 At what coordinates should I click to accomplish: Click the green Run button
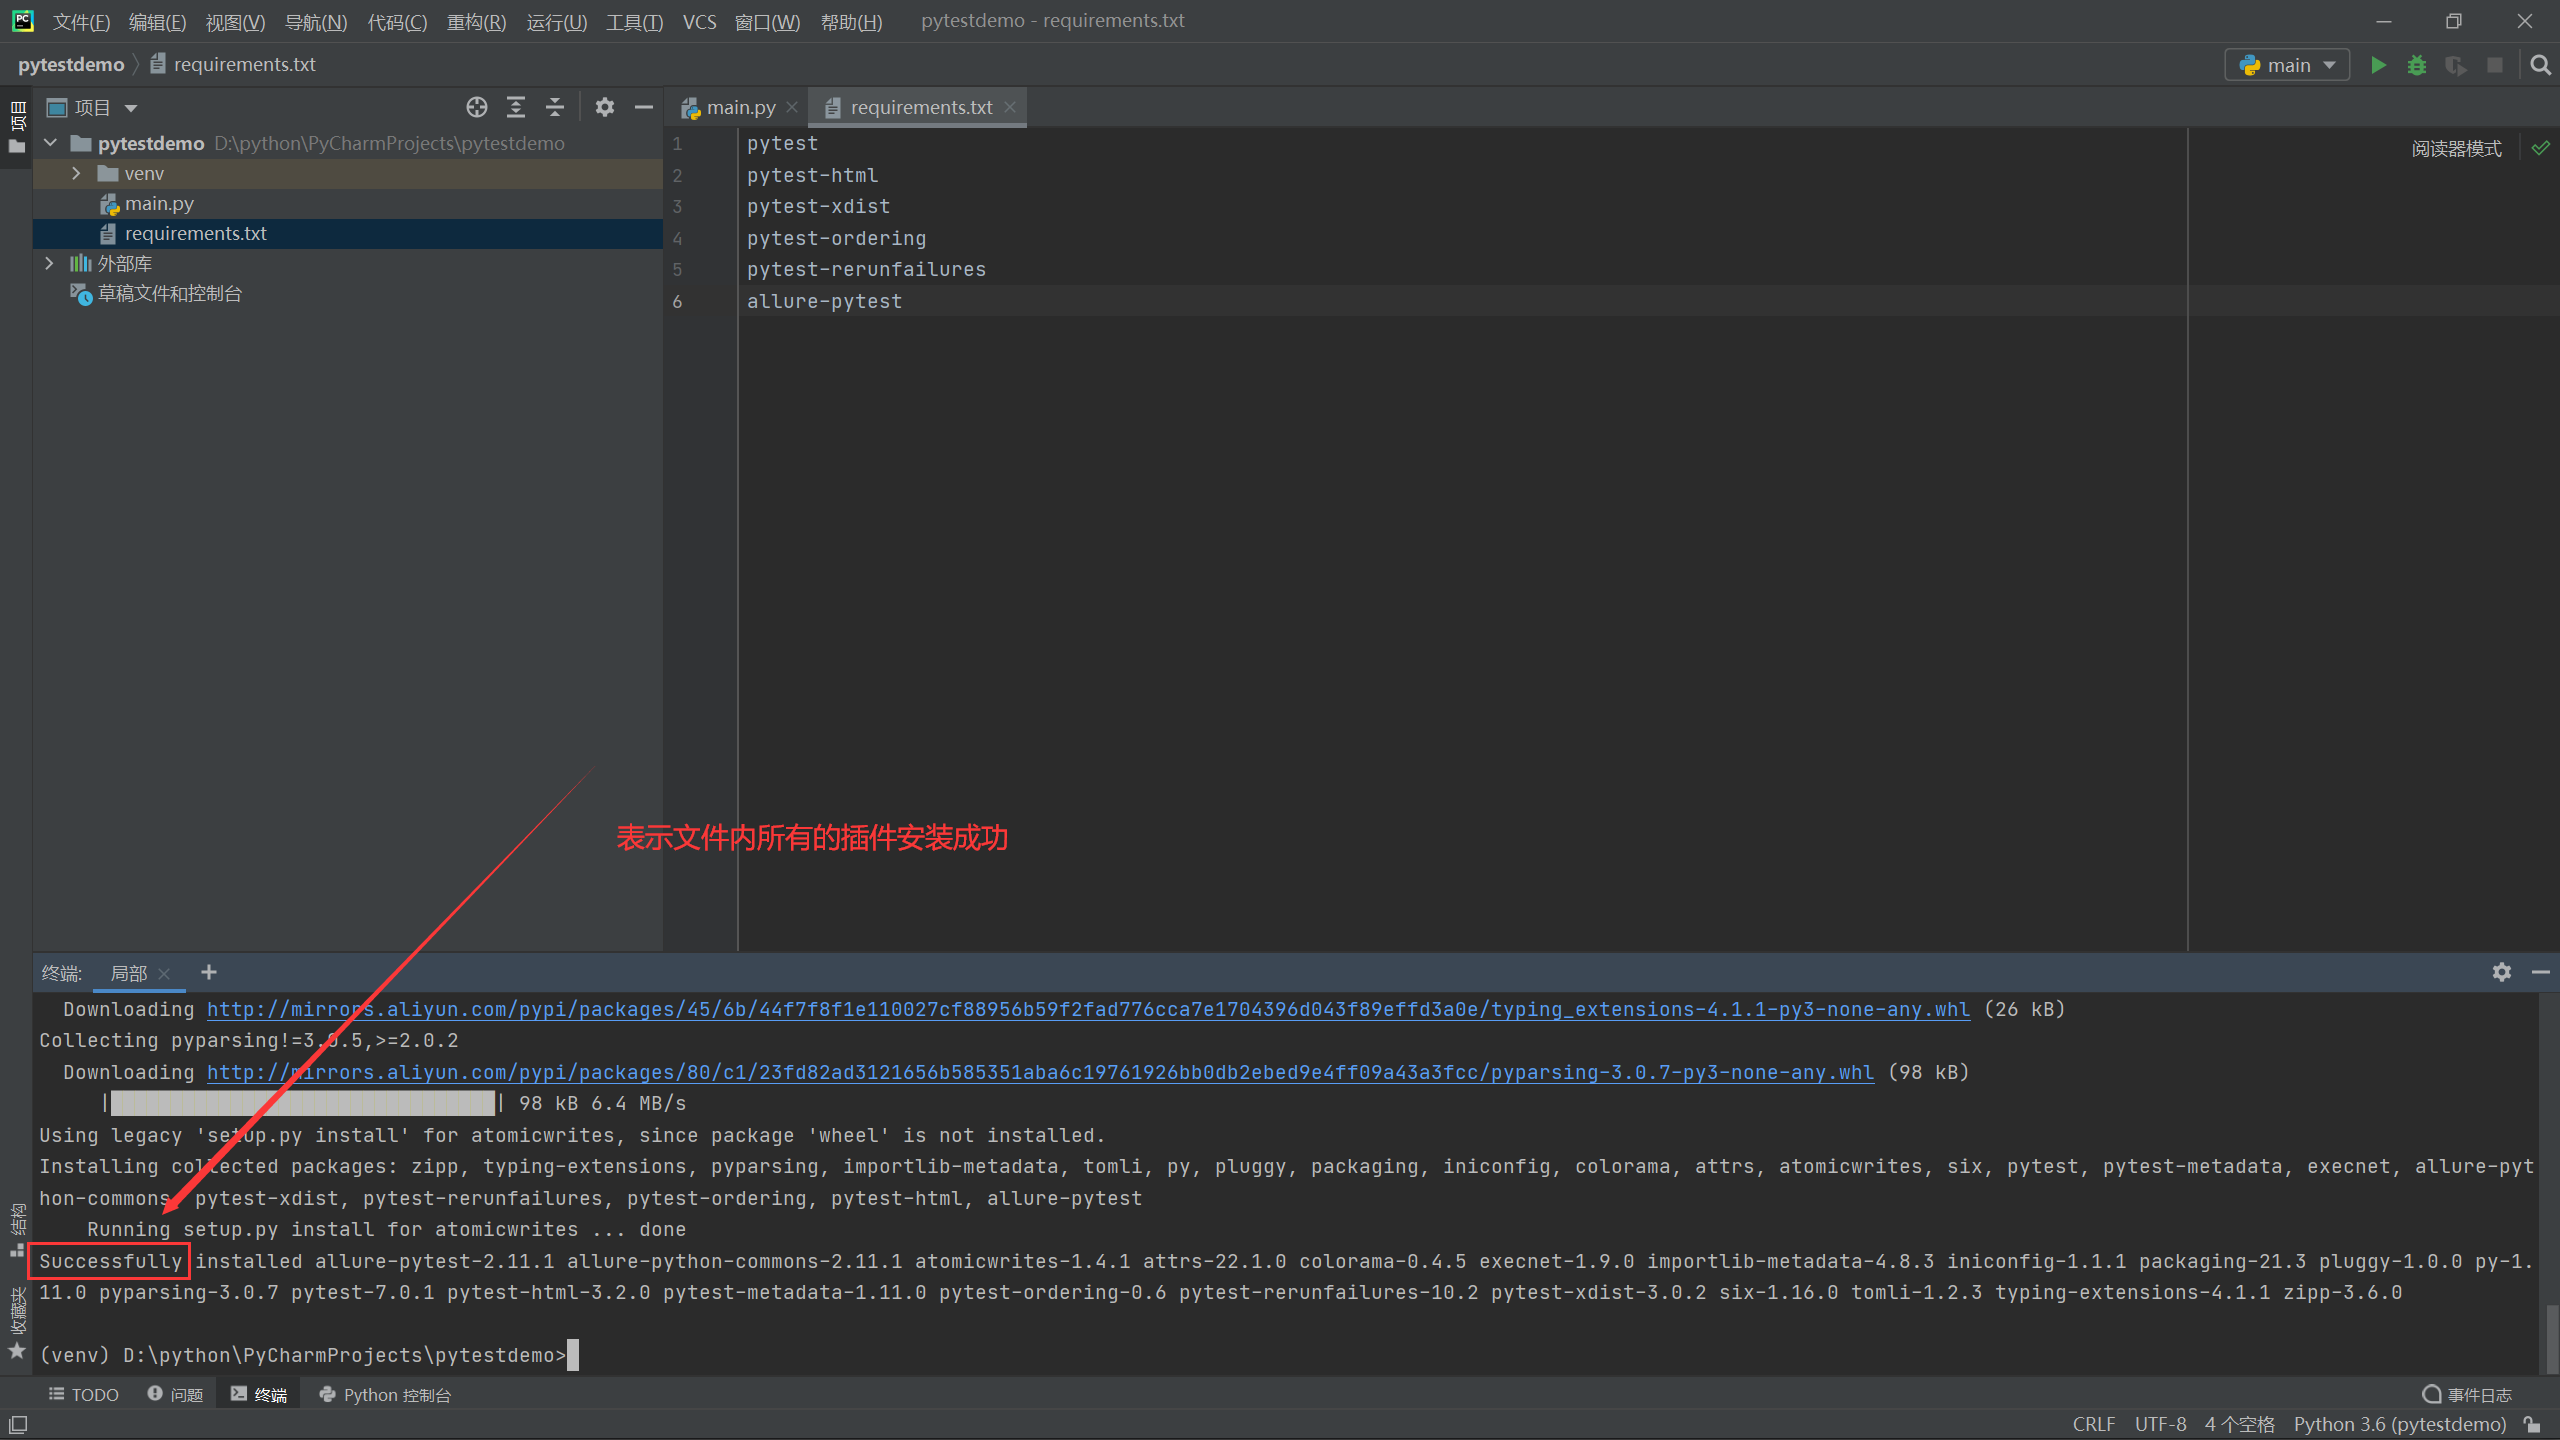point(2378,65)
